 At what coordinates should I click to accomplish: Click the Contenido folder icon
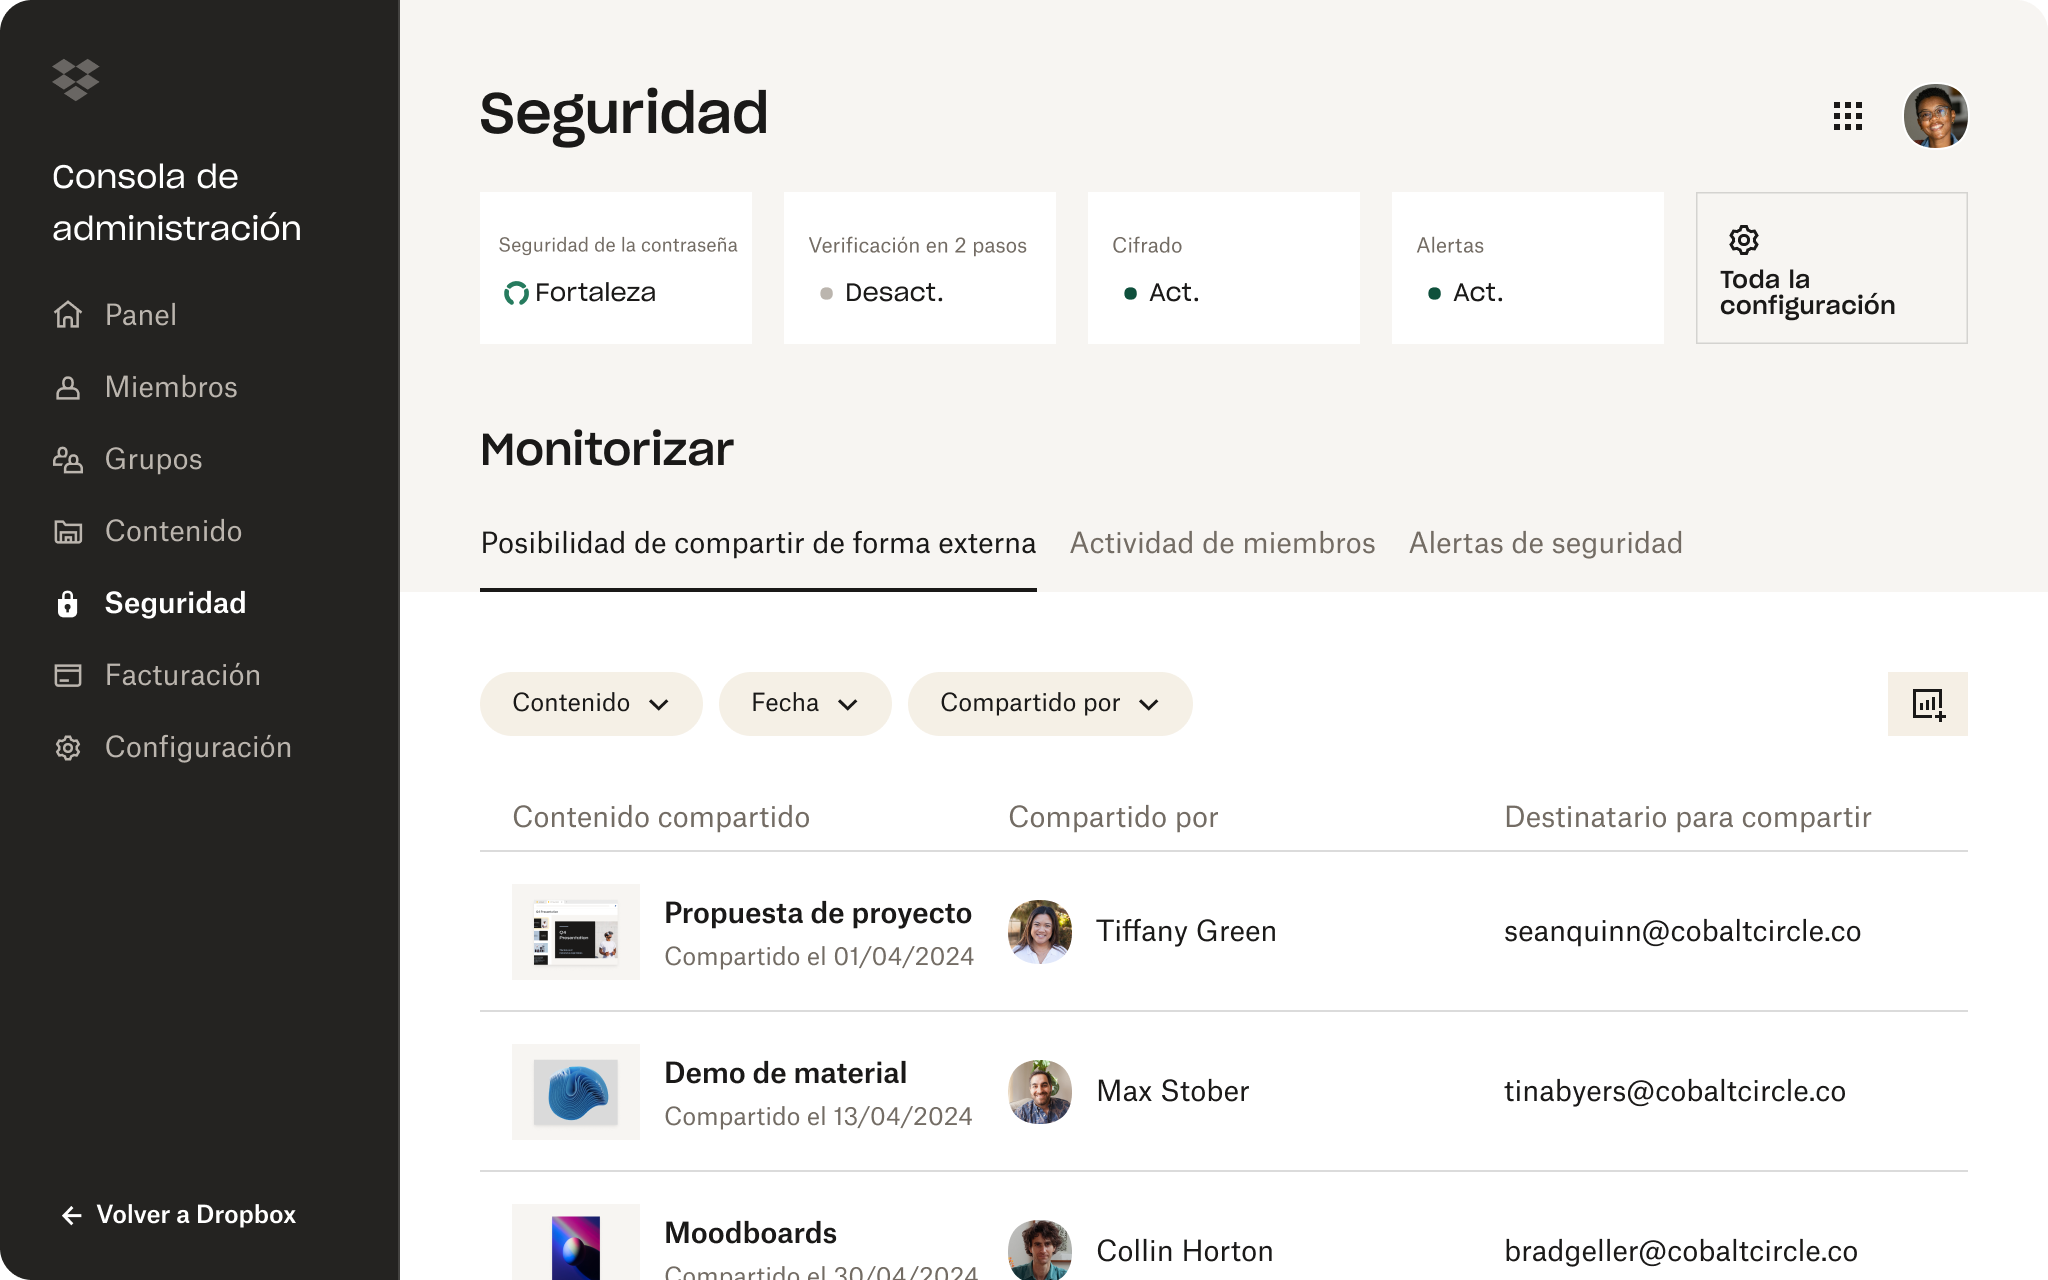[x=68, y=531]
